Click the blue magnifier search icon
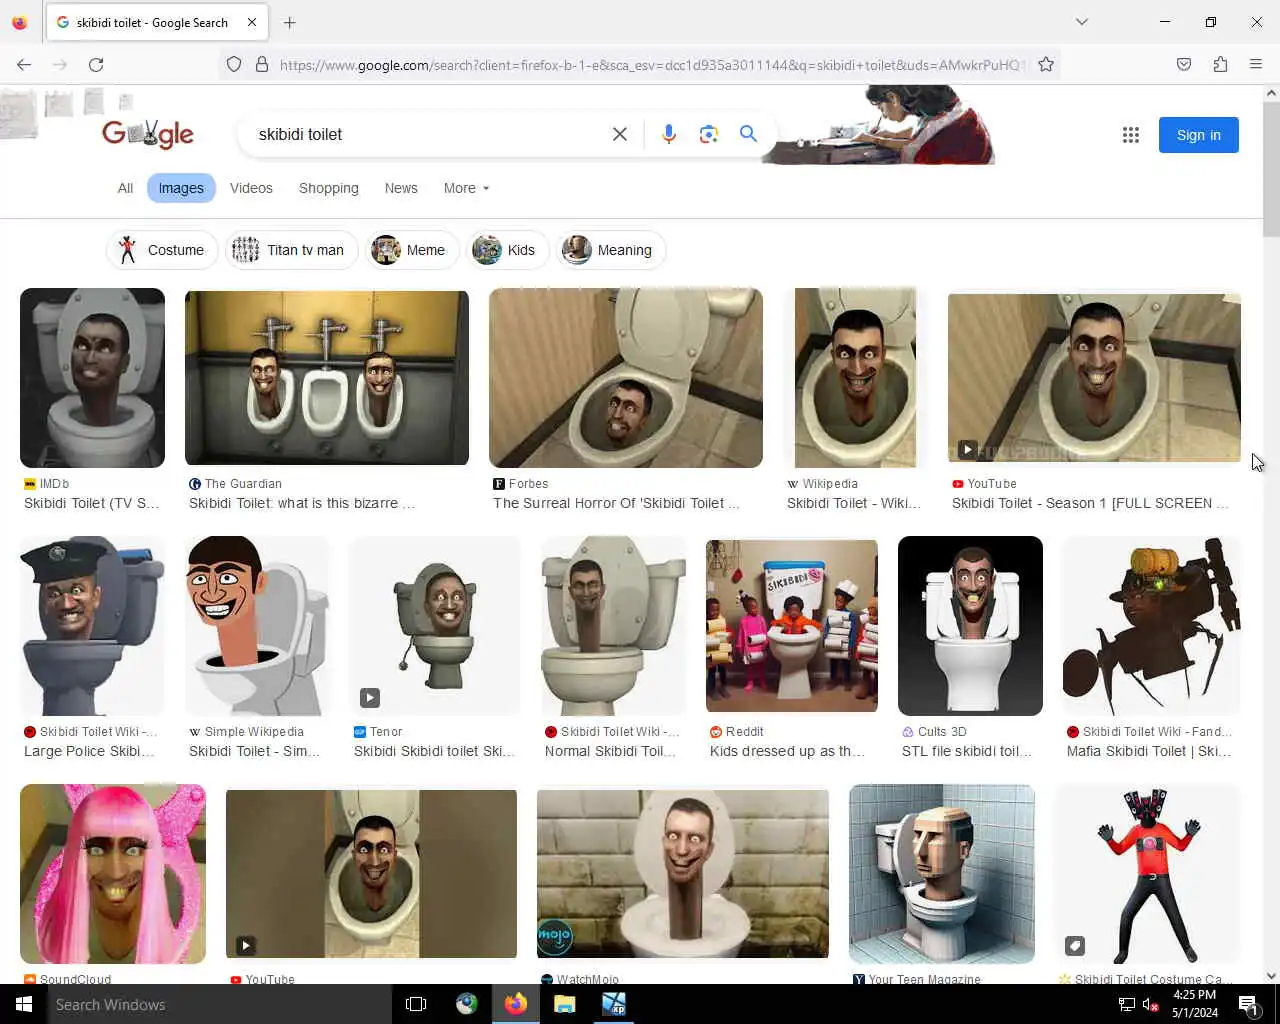1280x1024 pixels. tap(748, 133)
